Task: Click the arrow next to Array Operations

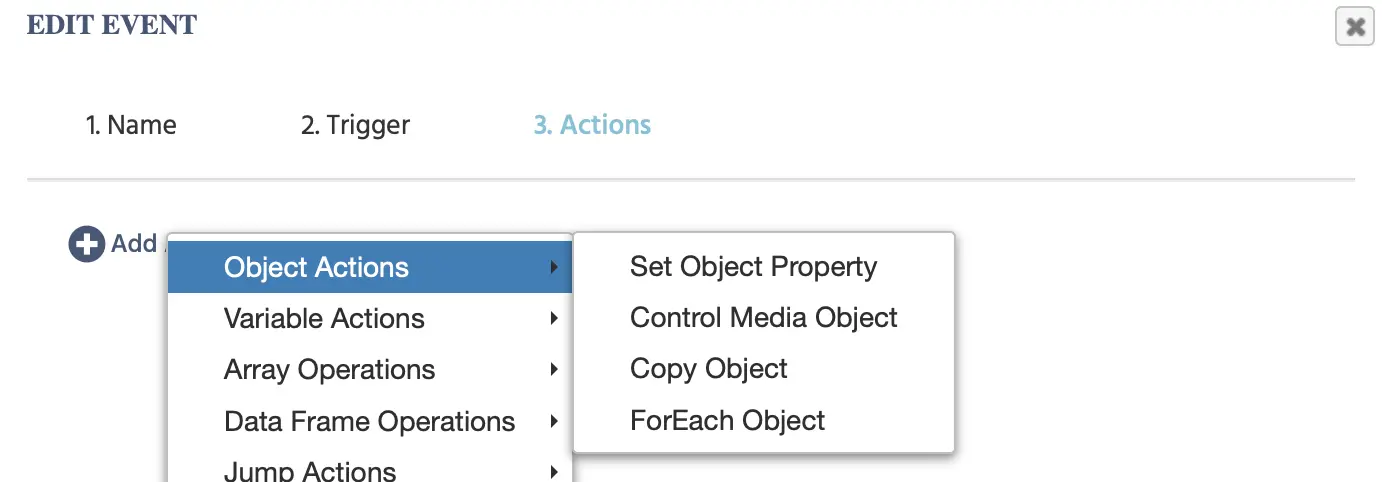Action: [554, 370]
